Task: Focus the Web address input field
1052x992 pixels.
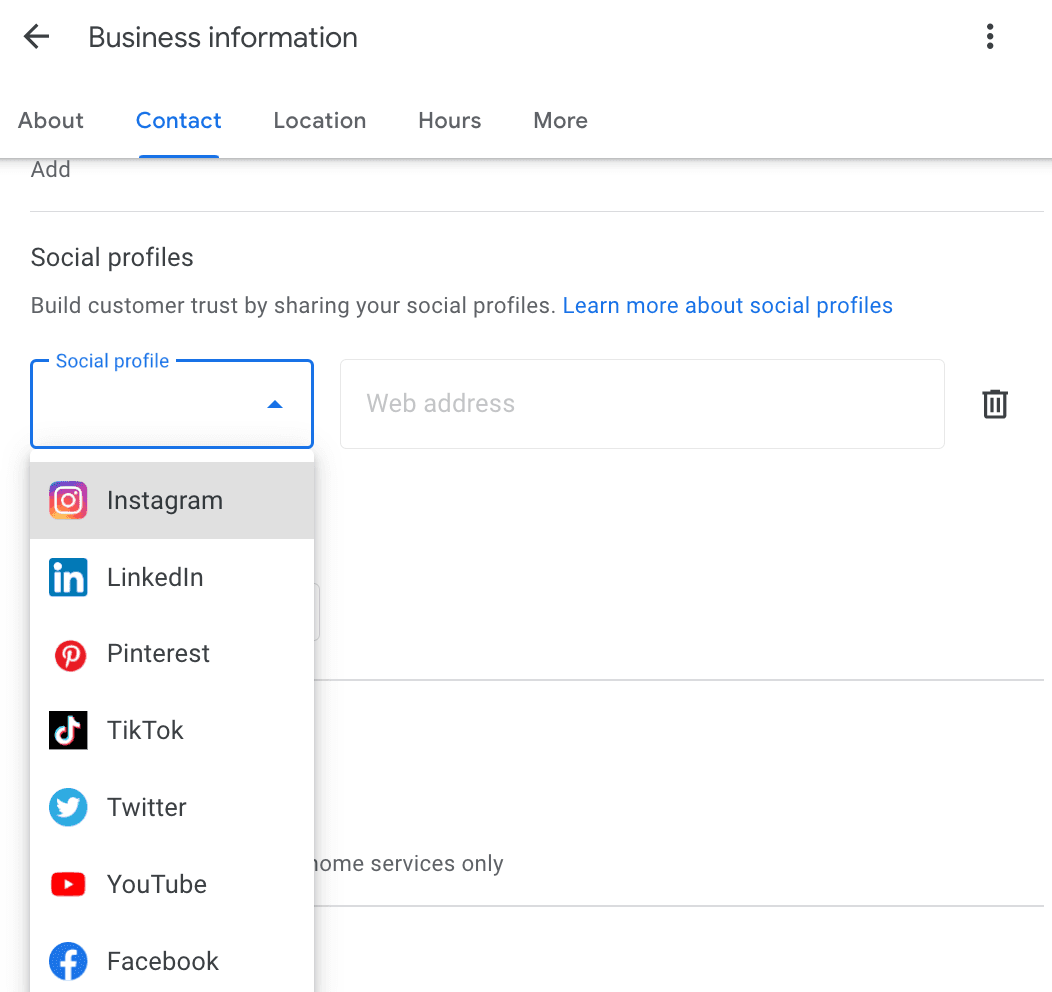Action: [642, 404]
